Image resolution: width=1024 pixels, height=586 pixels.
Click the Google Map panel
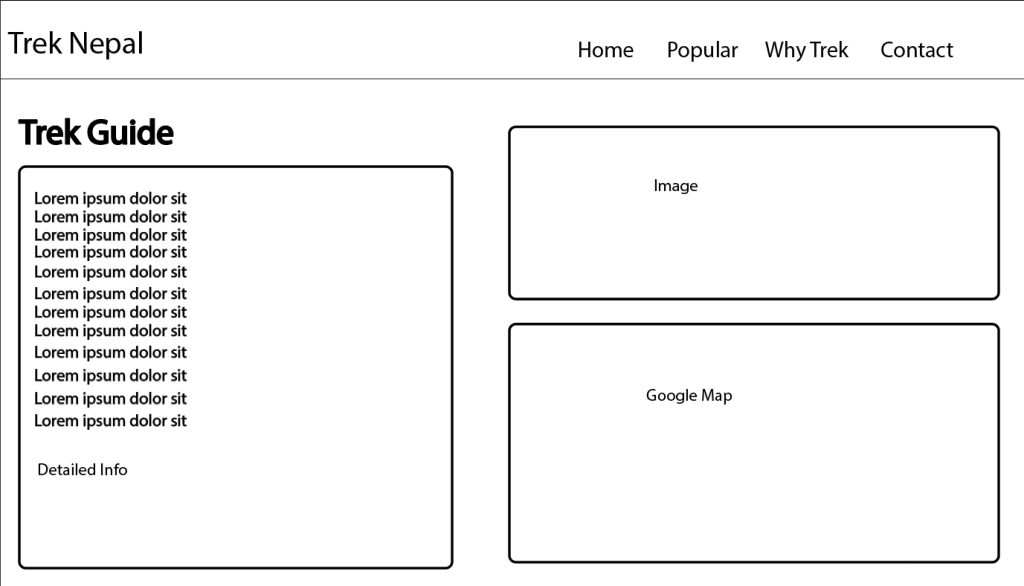(x=753, y=442)
